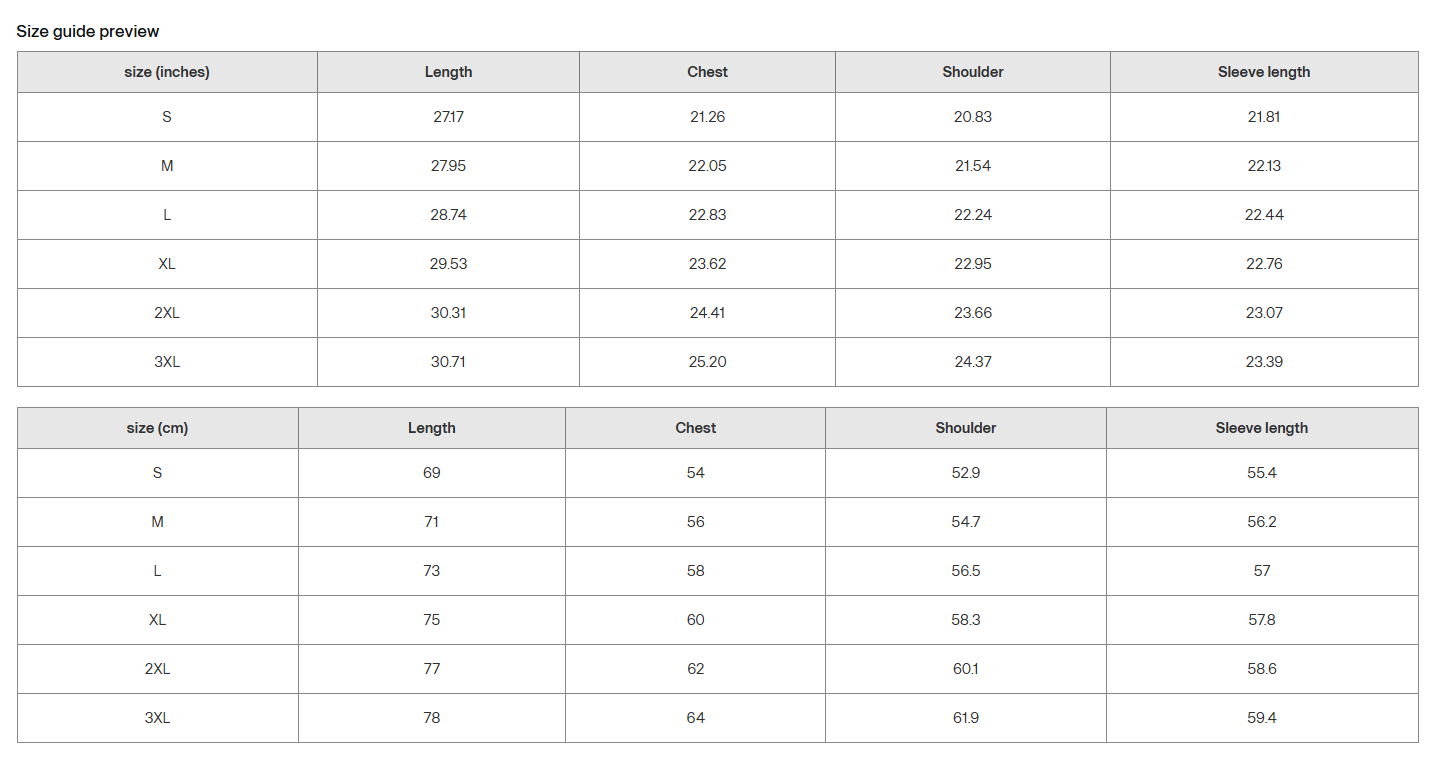Select the 'size (inches)' column header
Viewport: 1436px width, 764px height.
point(167,72)
